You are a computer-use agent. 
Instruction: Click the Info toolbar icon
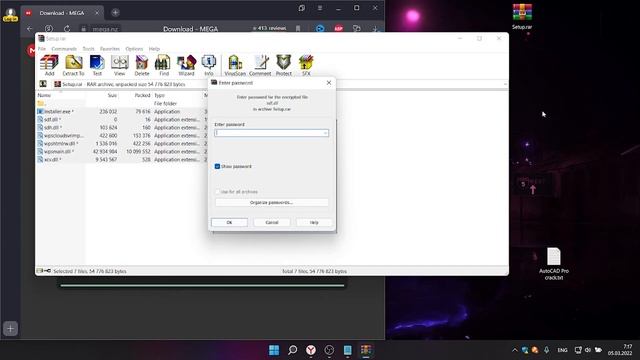click(x=209, y=65)
